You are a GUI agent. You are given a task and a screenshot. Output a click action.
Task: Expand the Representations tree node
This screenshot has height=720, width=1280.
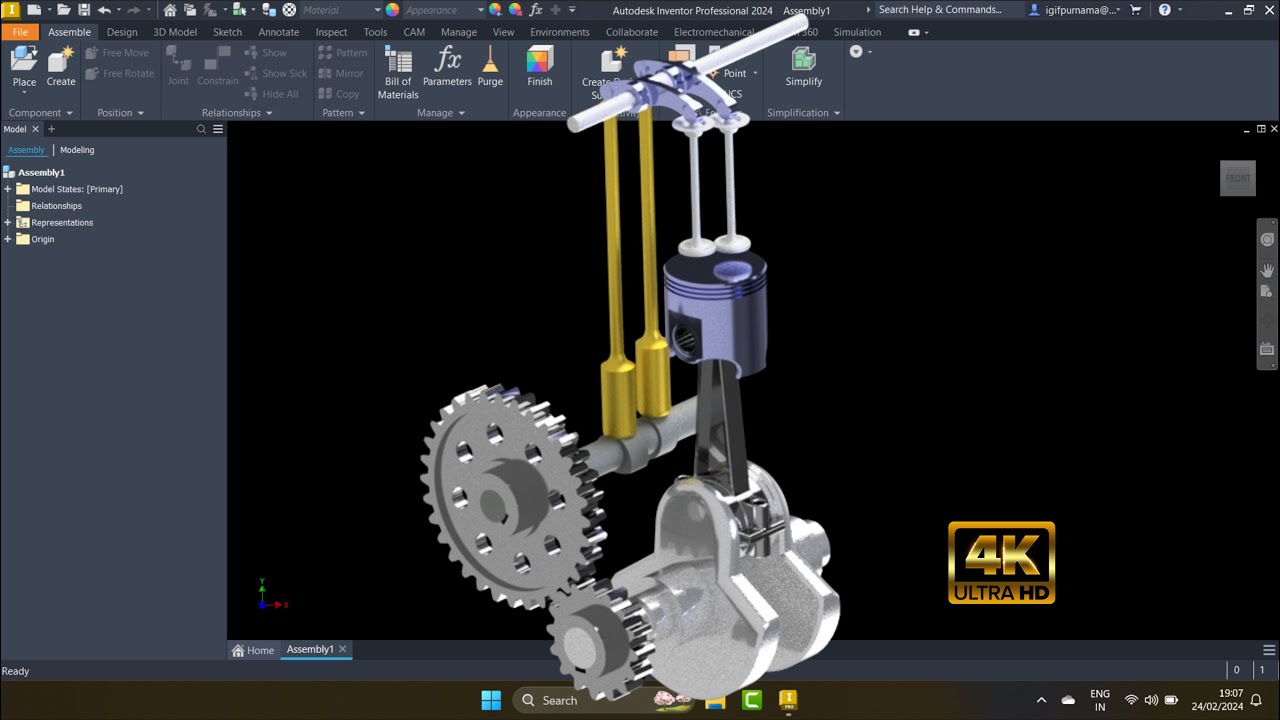coord(8,222)
